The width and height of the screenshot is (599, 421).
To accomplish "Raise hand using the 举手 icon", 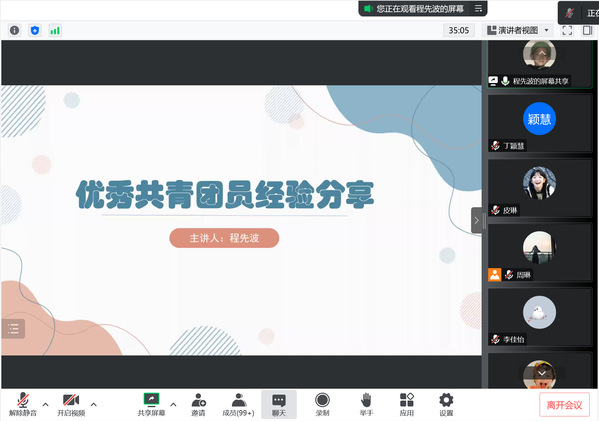I will [x=366, y=405].
